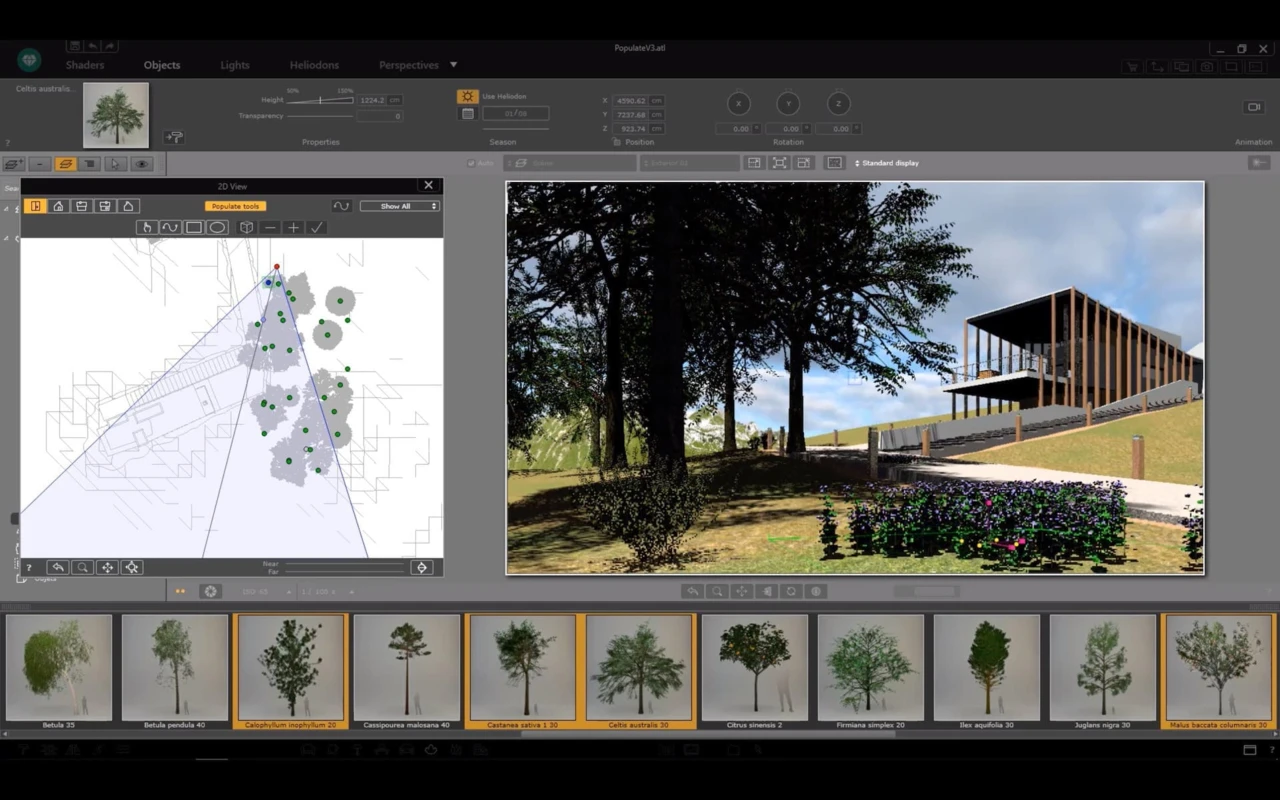Click the magnifier zoom icon in 2D View
The height and width of the screenshot is (800, 1280).
[83, 568]
